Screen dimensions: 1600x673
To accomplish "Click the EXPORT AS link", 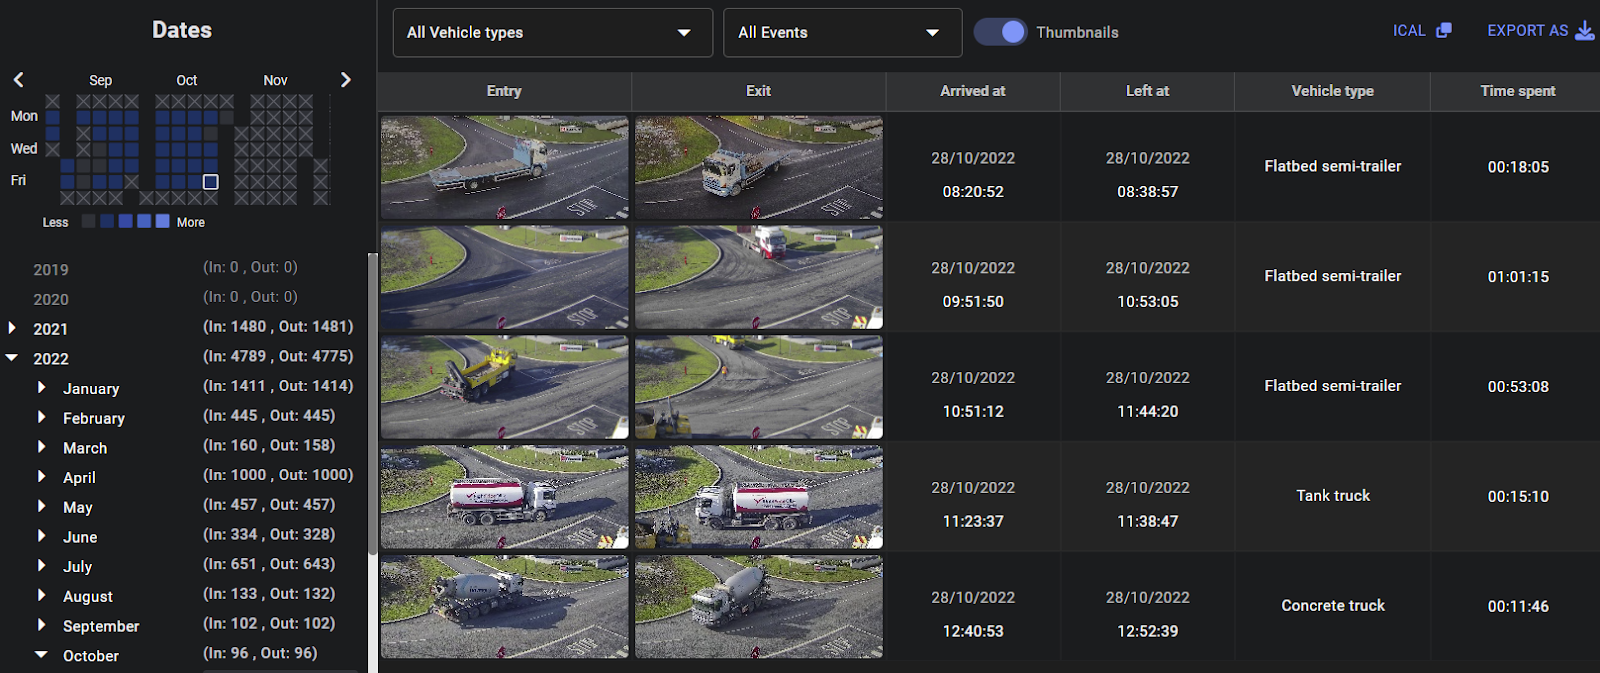I will point(1527,31).
